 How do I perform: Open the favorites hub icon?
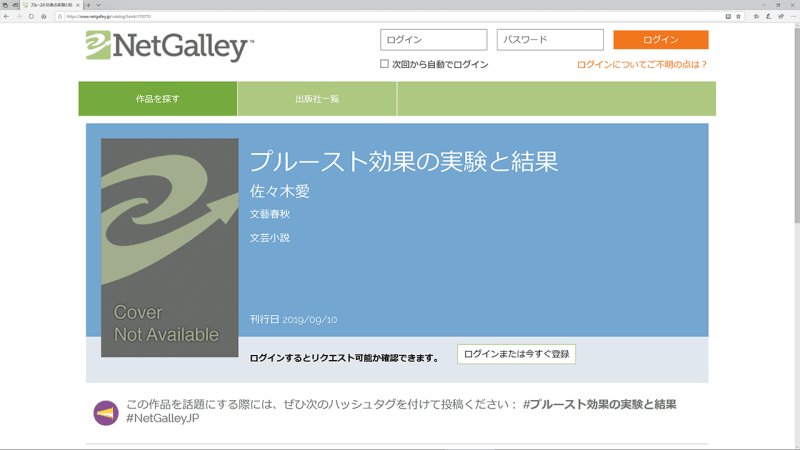pyautogui.click(x=756, y=16)
